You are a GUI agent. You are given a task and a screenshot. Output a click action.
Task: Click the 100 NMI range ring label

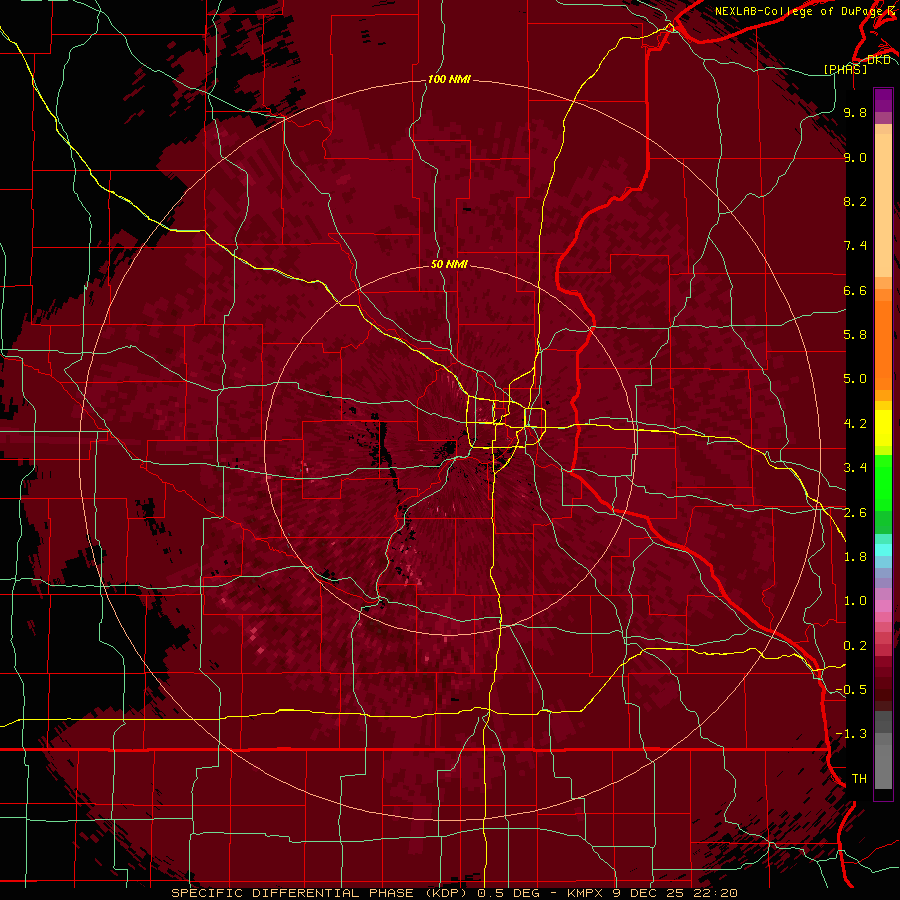click(x=449, y=79)
